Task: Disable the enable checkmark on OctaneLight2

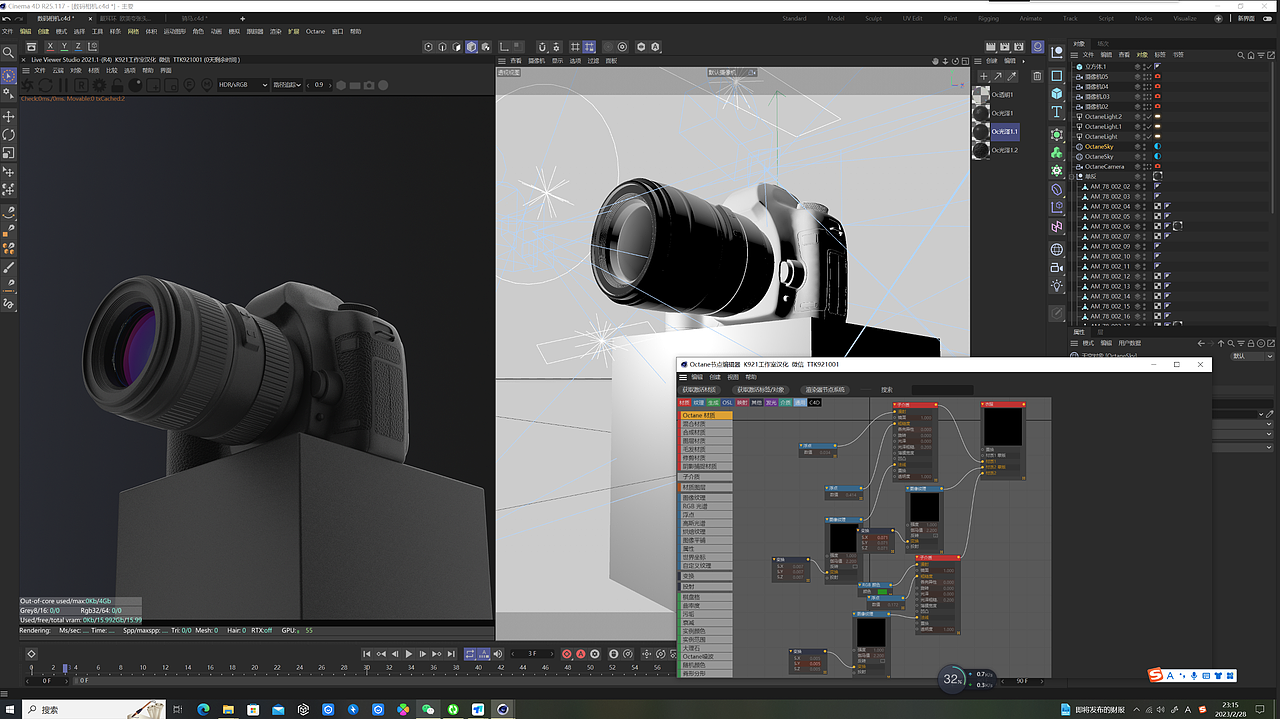Action: tap(1148, 116)
